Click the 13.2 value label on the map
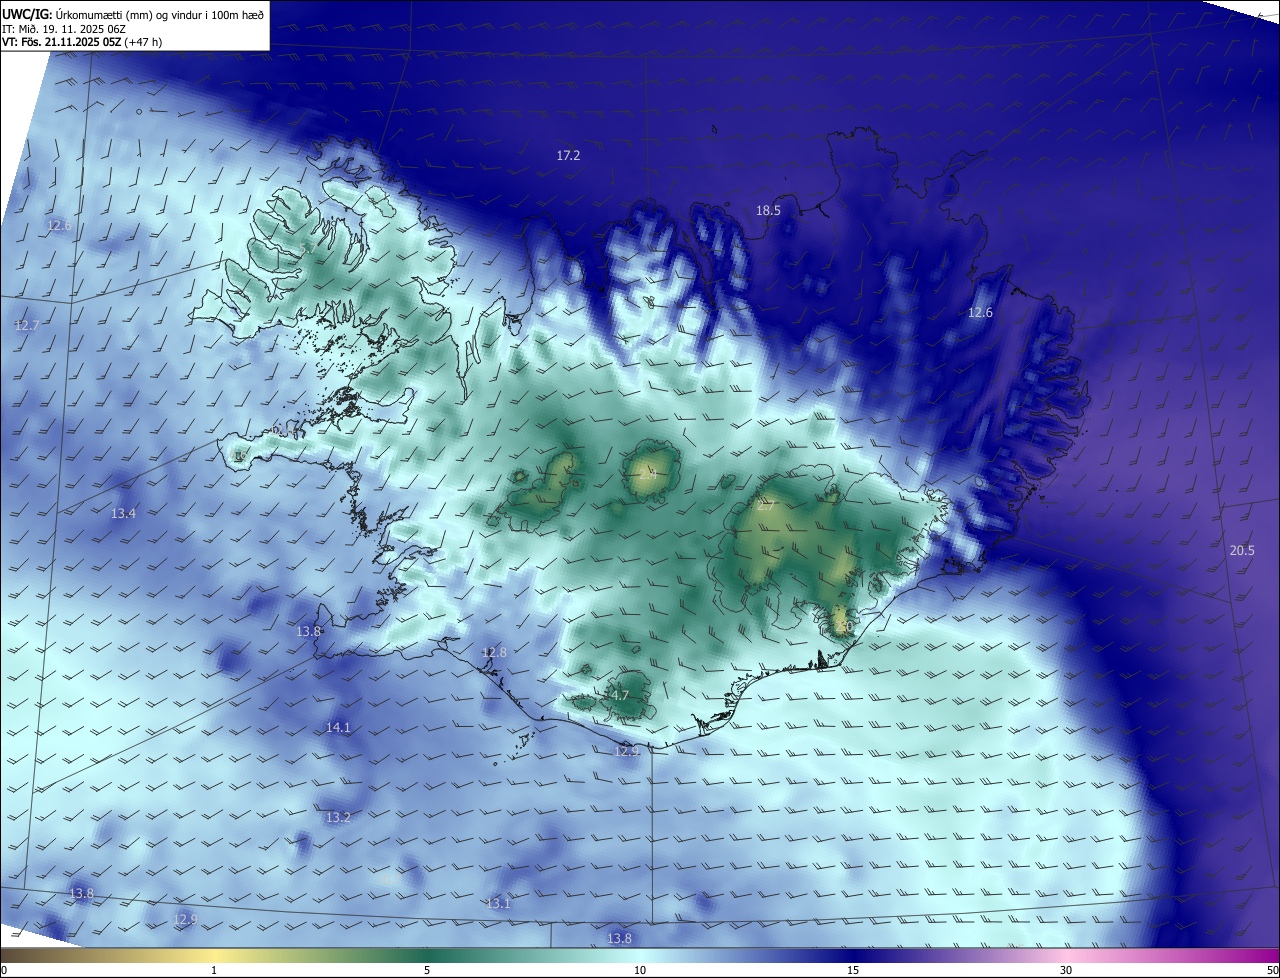 coord(338,817)
